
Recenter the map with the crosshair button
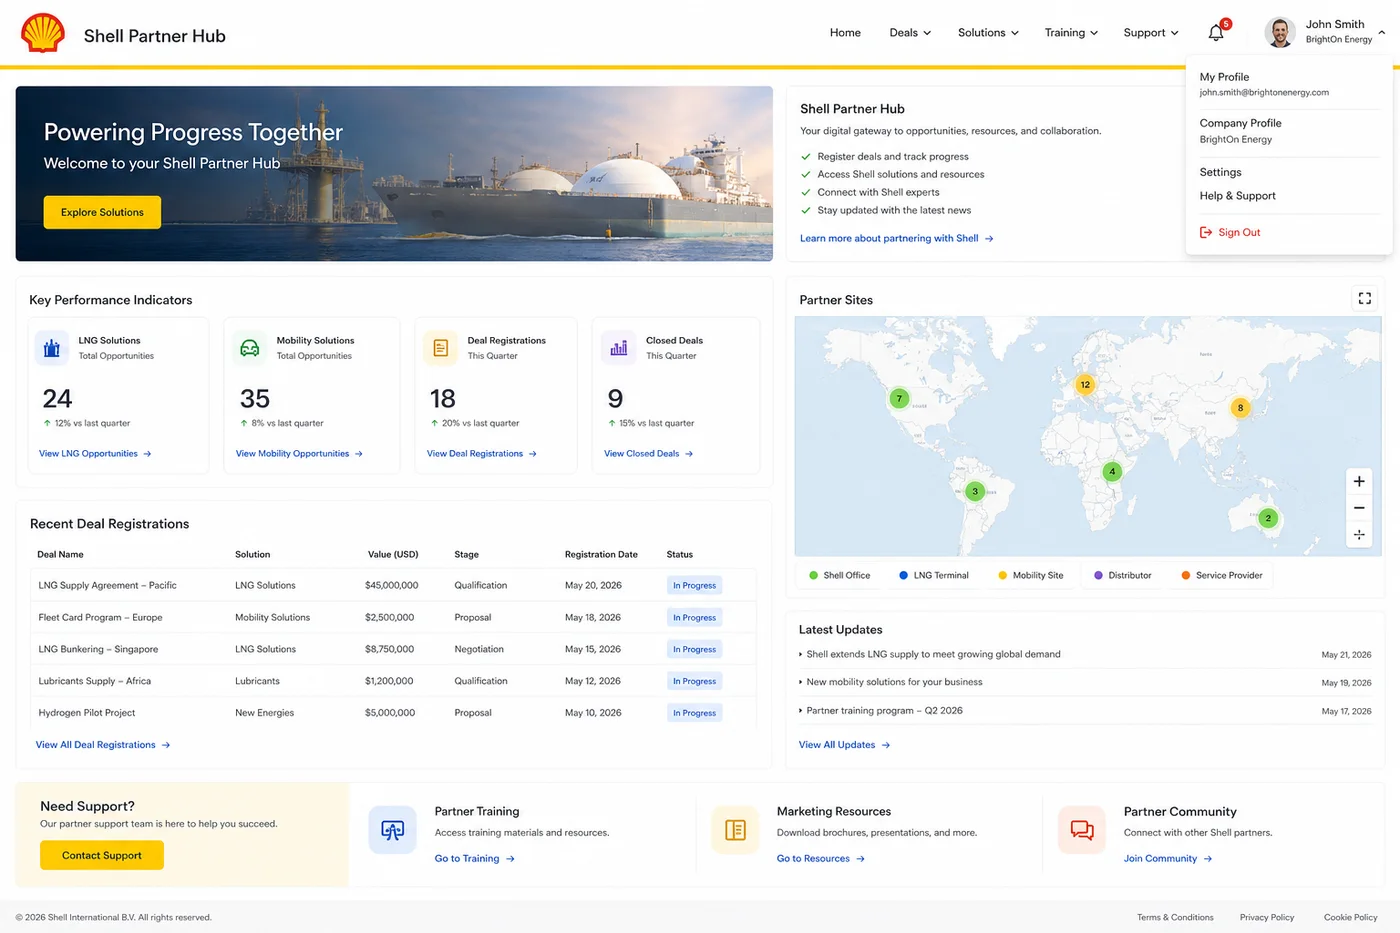click(1359, 535)
